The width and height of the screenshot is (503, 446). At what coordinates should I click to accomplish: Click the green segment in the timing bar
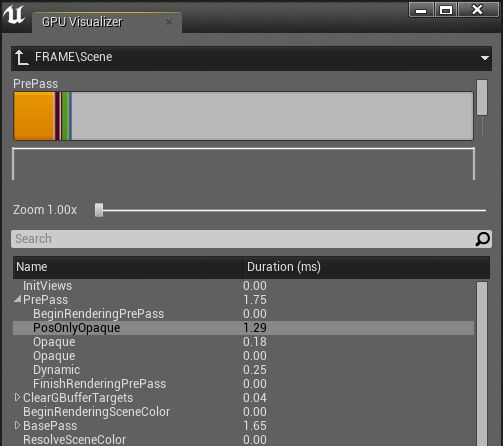[65, 116]
